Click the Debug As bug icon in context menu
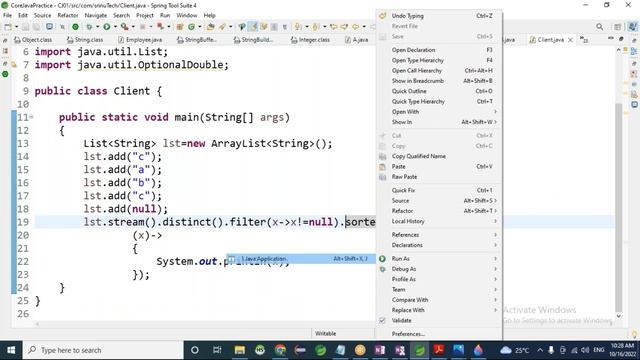The width and height of the screenshot is (640, 360). click(x=382, y=269)
